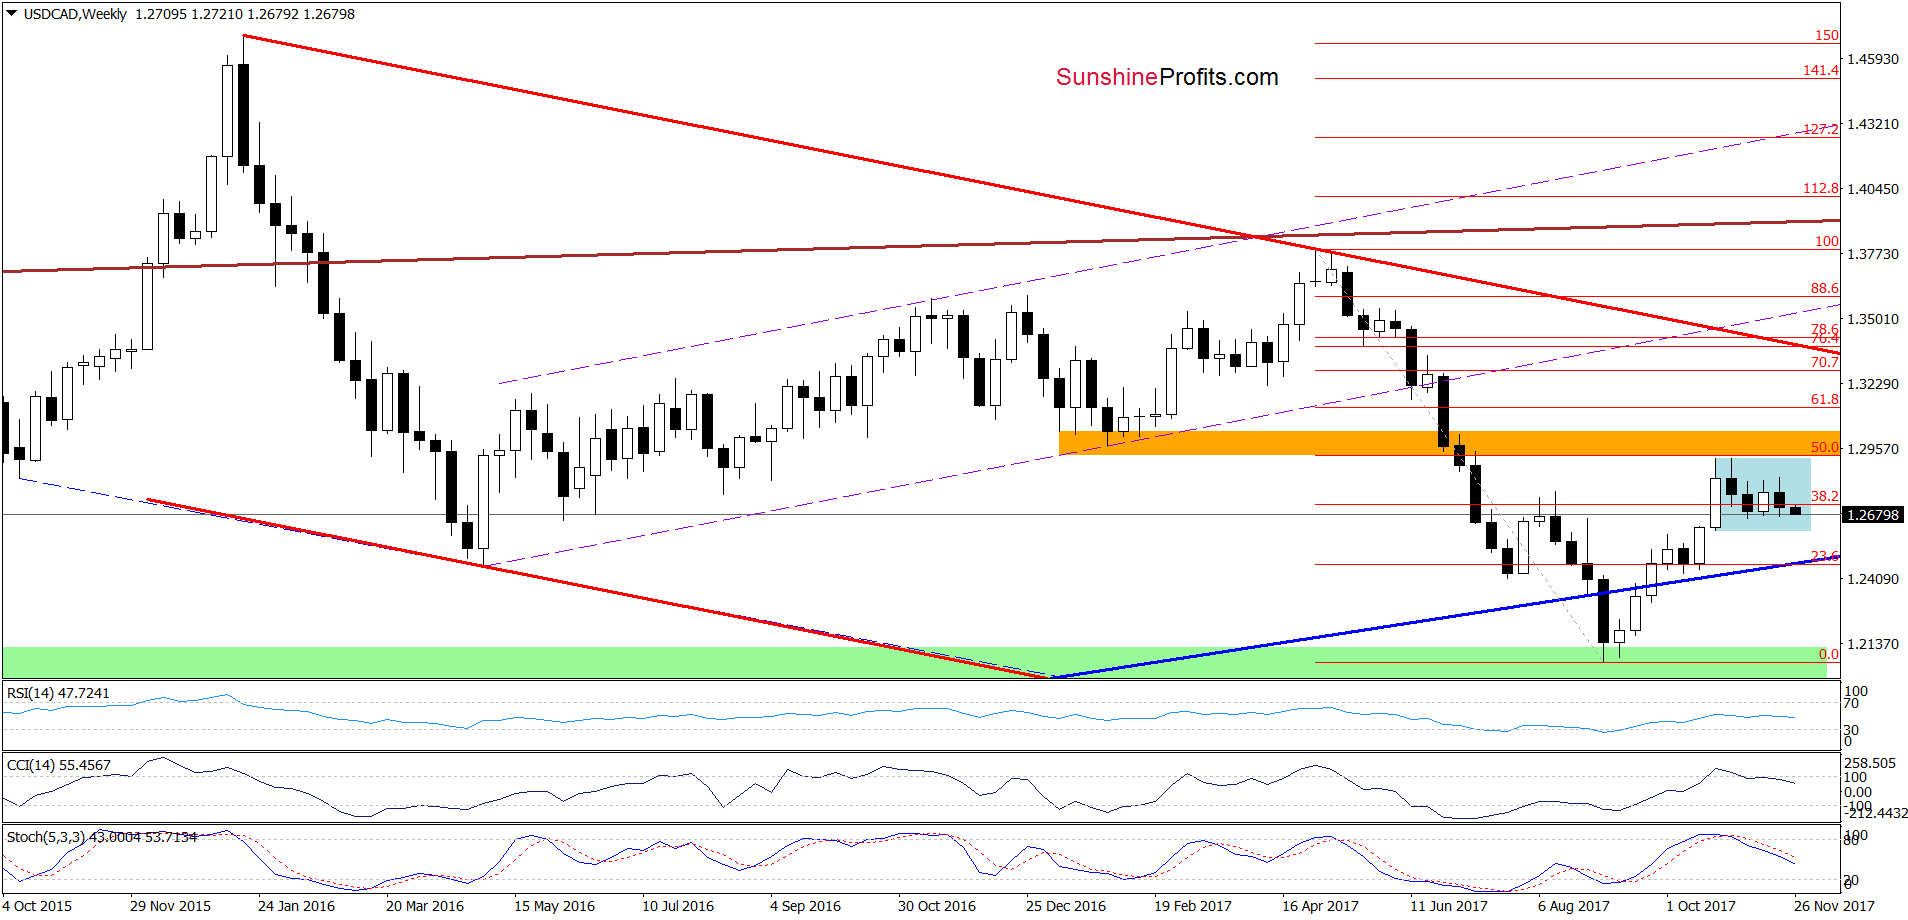Click the 1.35010 price axis label
The height and width of the screenshot is (920, 1908).
(x=1873, y=319)
